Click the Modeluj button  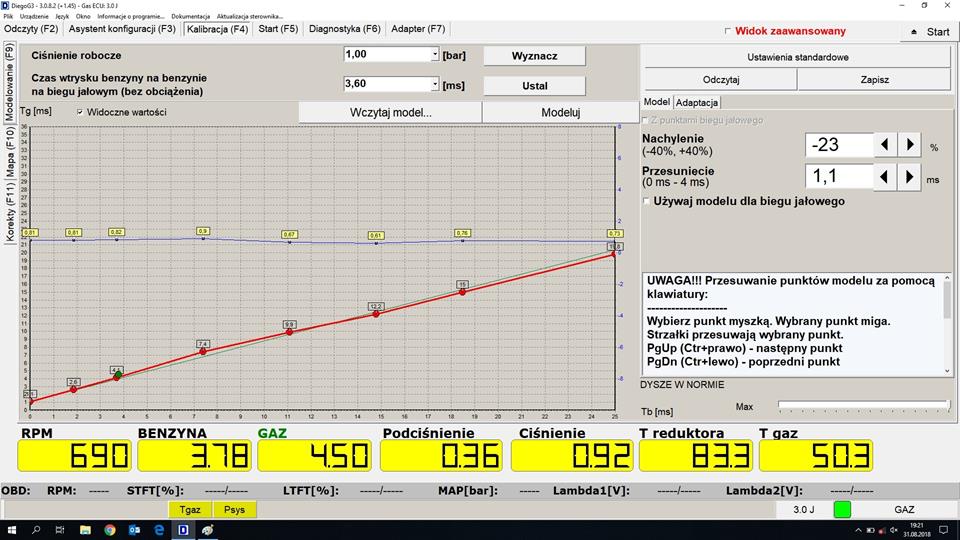561,113
